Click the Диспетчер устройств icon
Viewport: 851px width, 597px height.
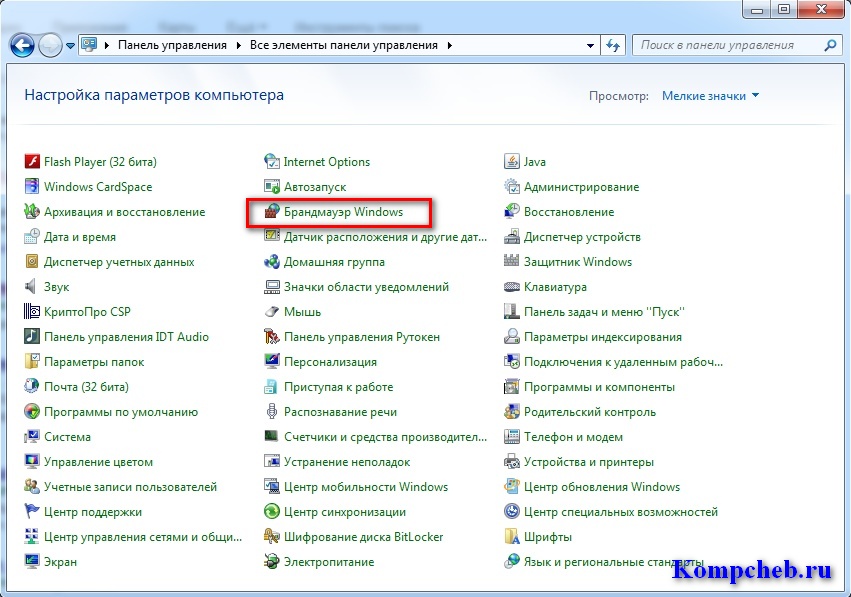(x=512, y=237)
